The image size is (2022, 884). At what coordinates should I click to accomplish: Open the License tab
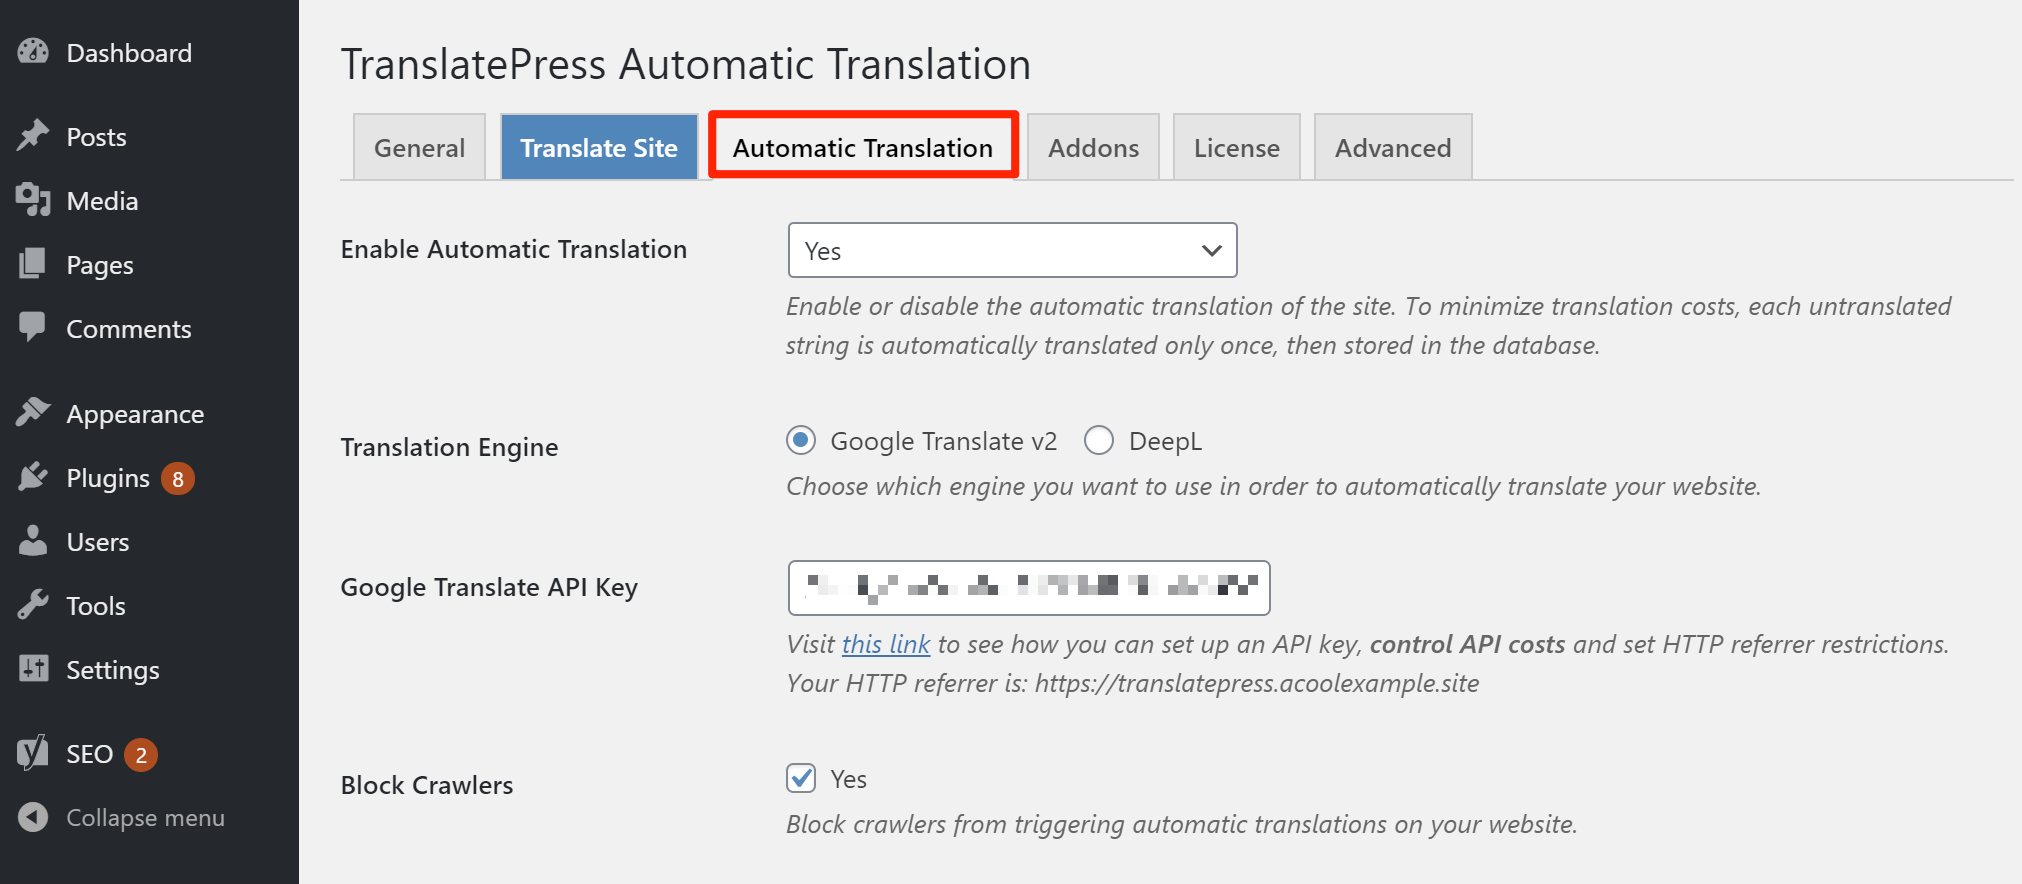[x=1237, y=147]
